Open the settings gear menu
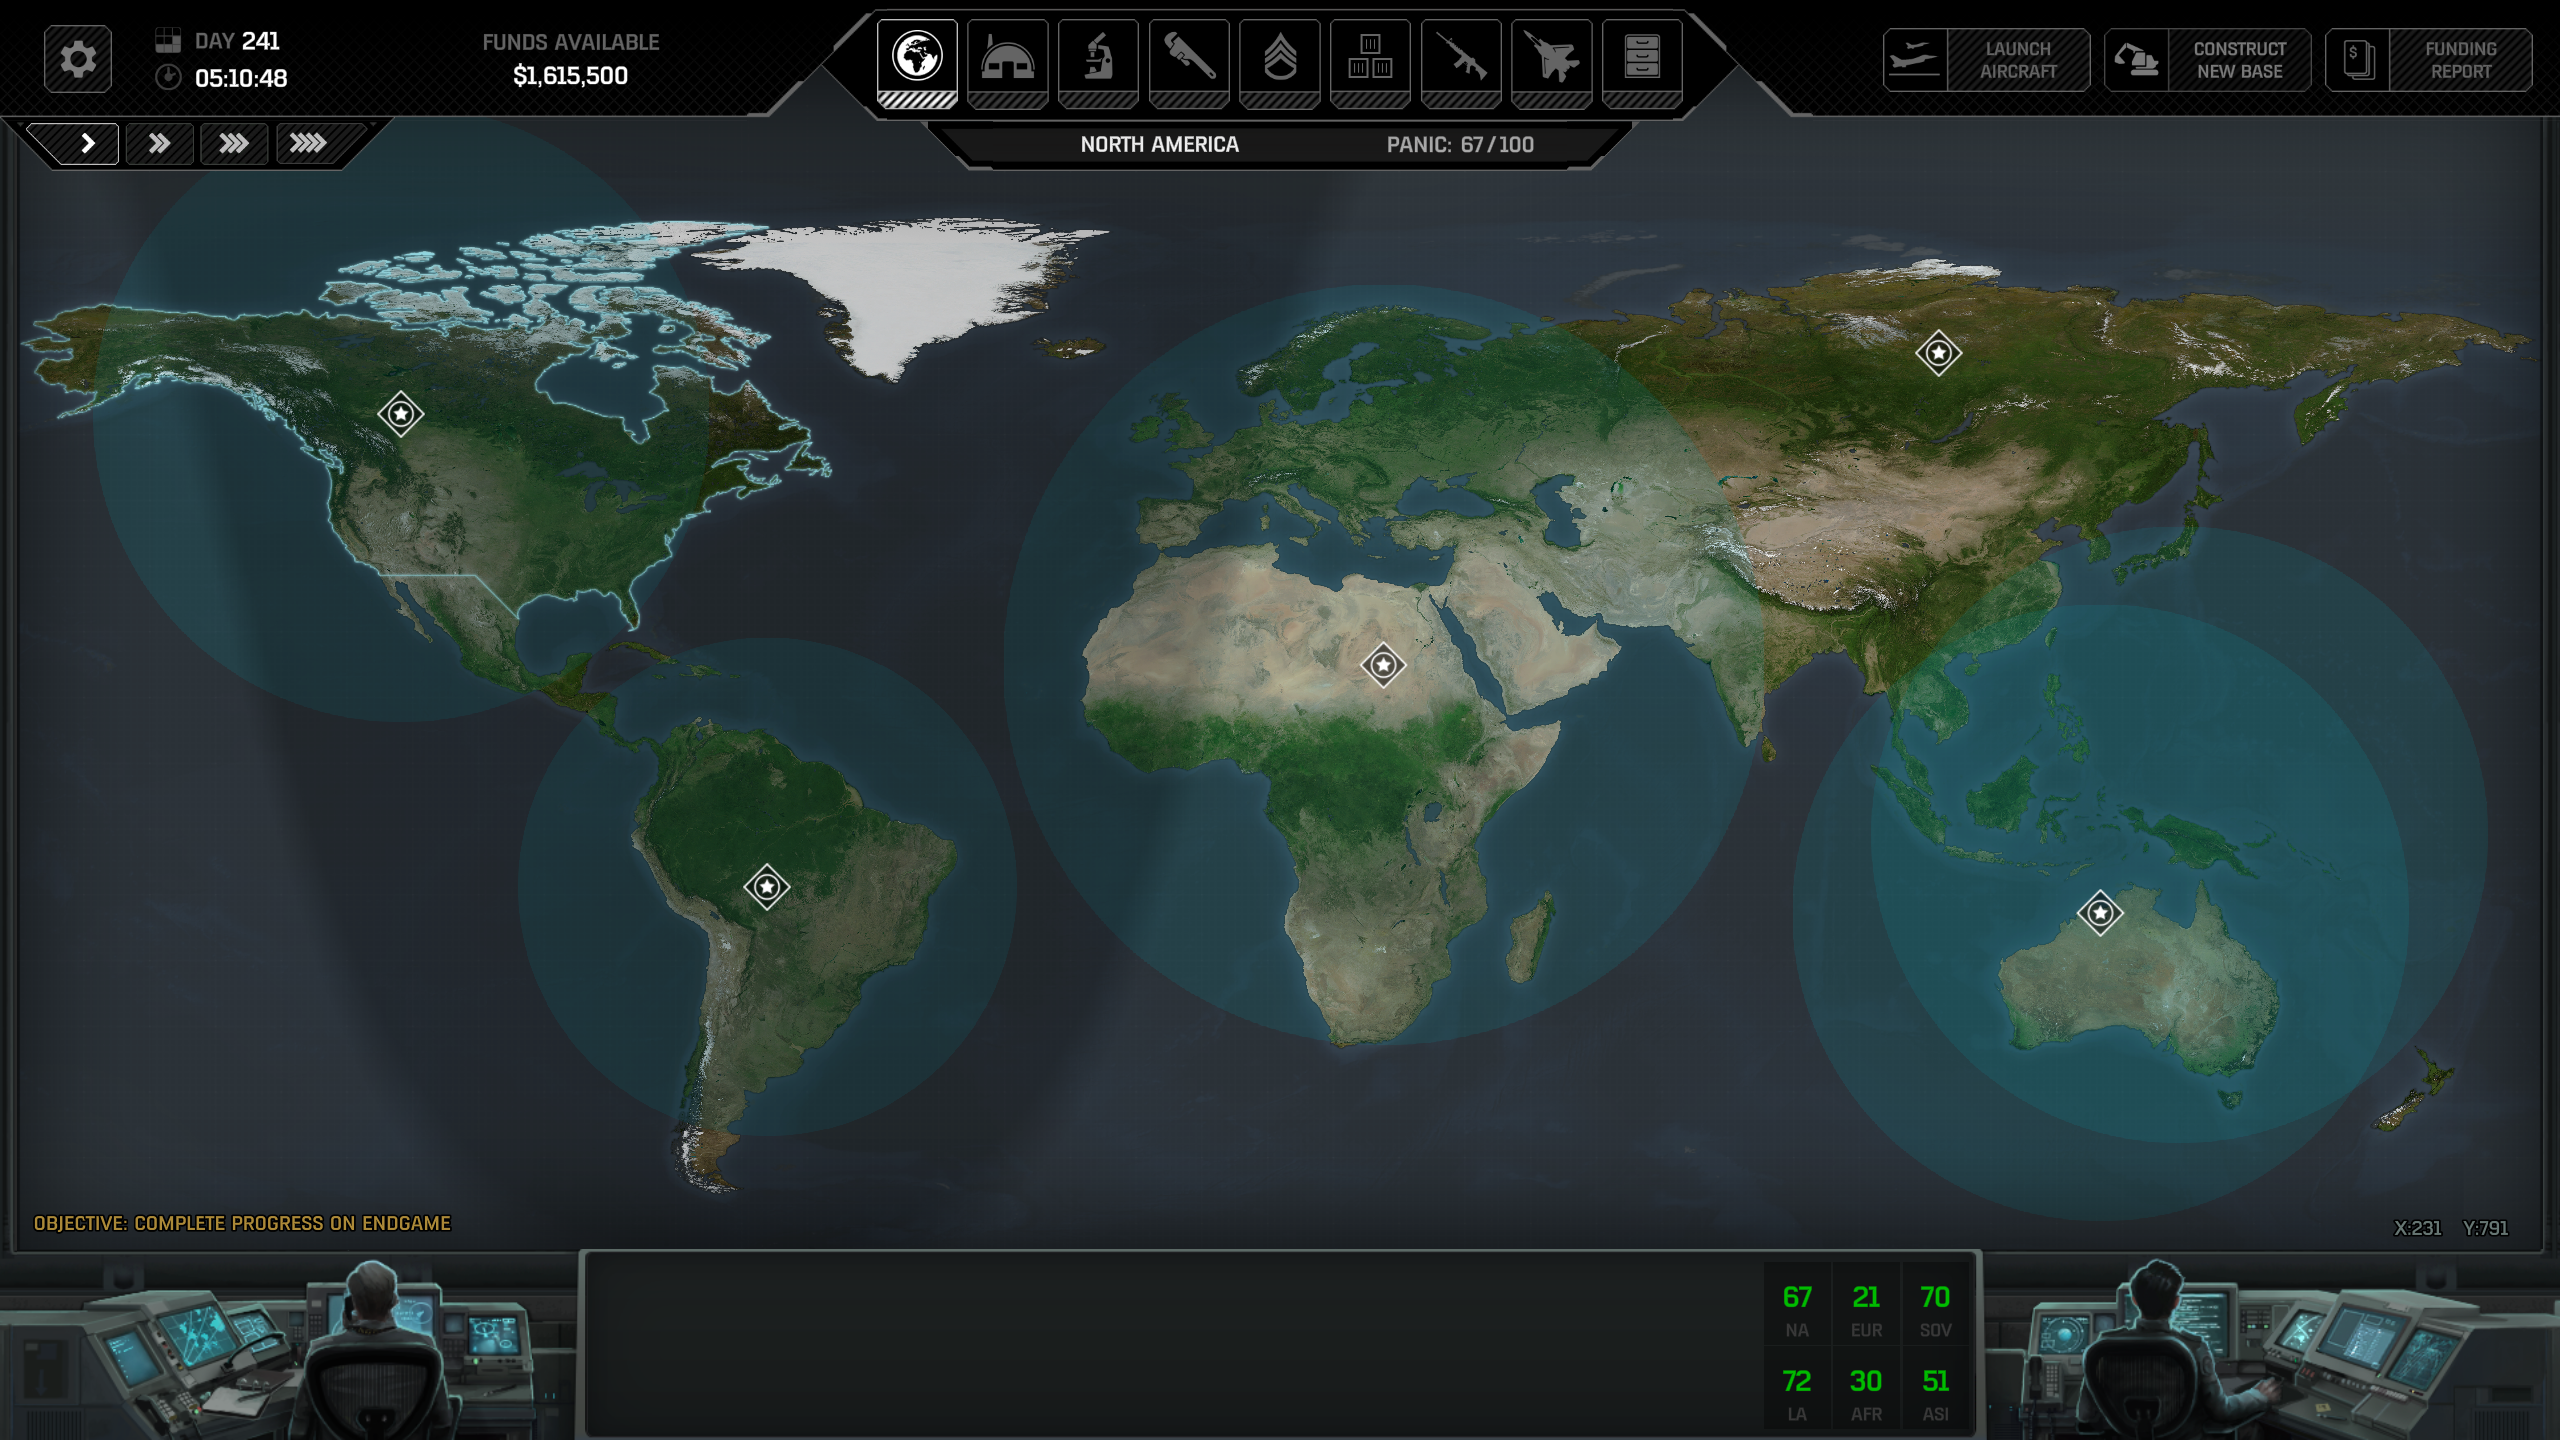 click(x=78, y=59)
